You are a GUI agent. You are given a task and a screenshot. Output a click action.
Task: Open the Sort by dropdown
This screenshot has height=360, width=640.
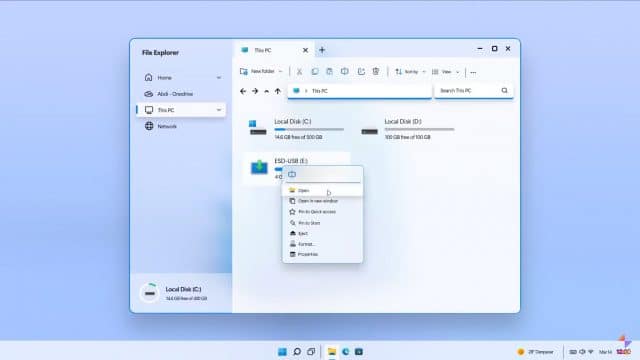410,72
